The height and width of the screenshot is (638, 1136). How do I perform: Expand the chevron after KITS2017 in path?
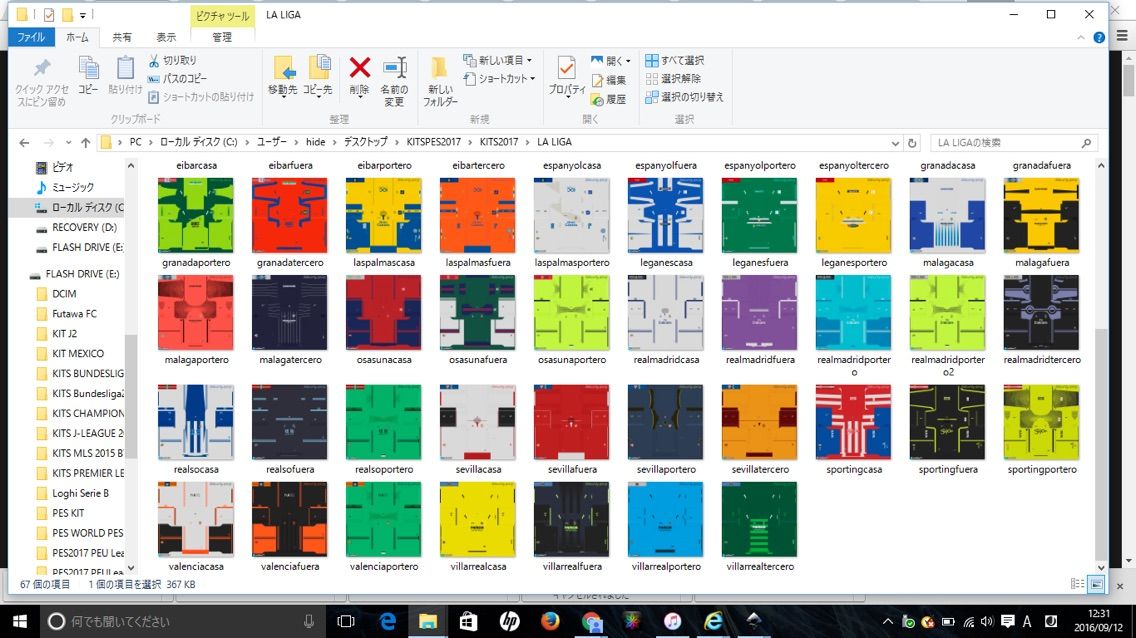527,142
